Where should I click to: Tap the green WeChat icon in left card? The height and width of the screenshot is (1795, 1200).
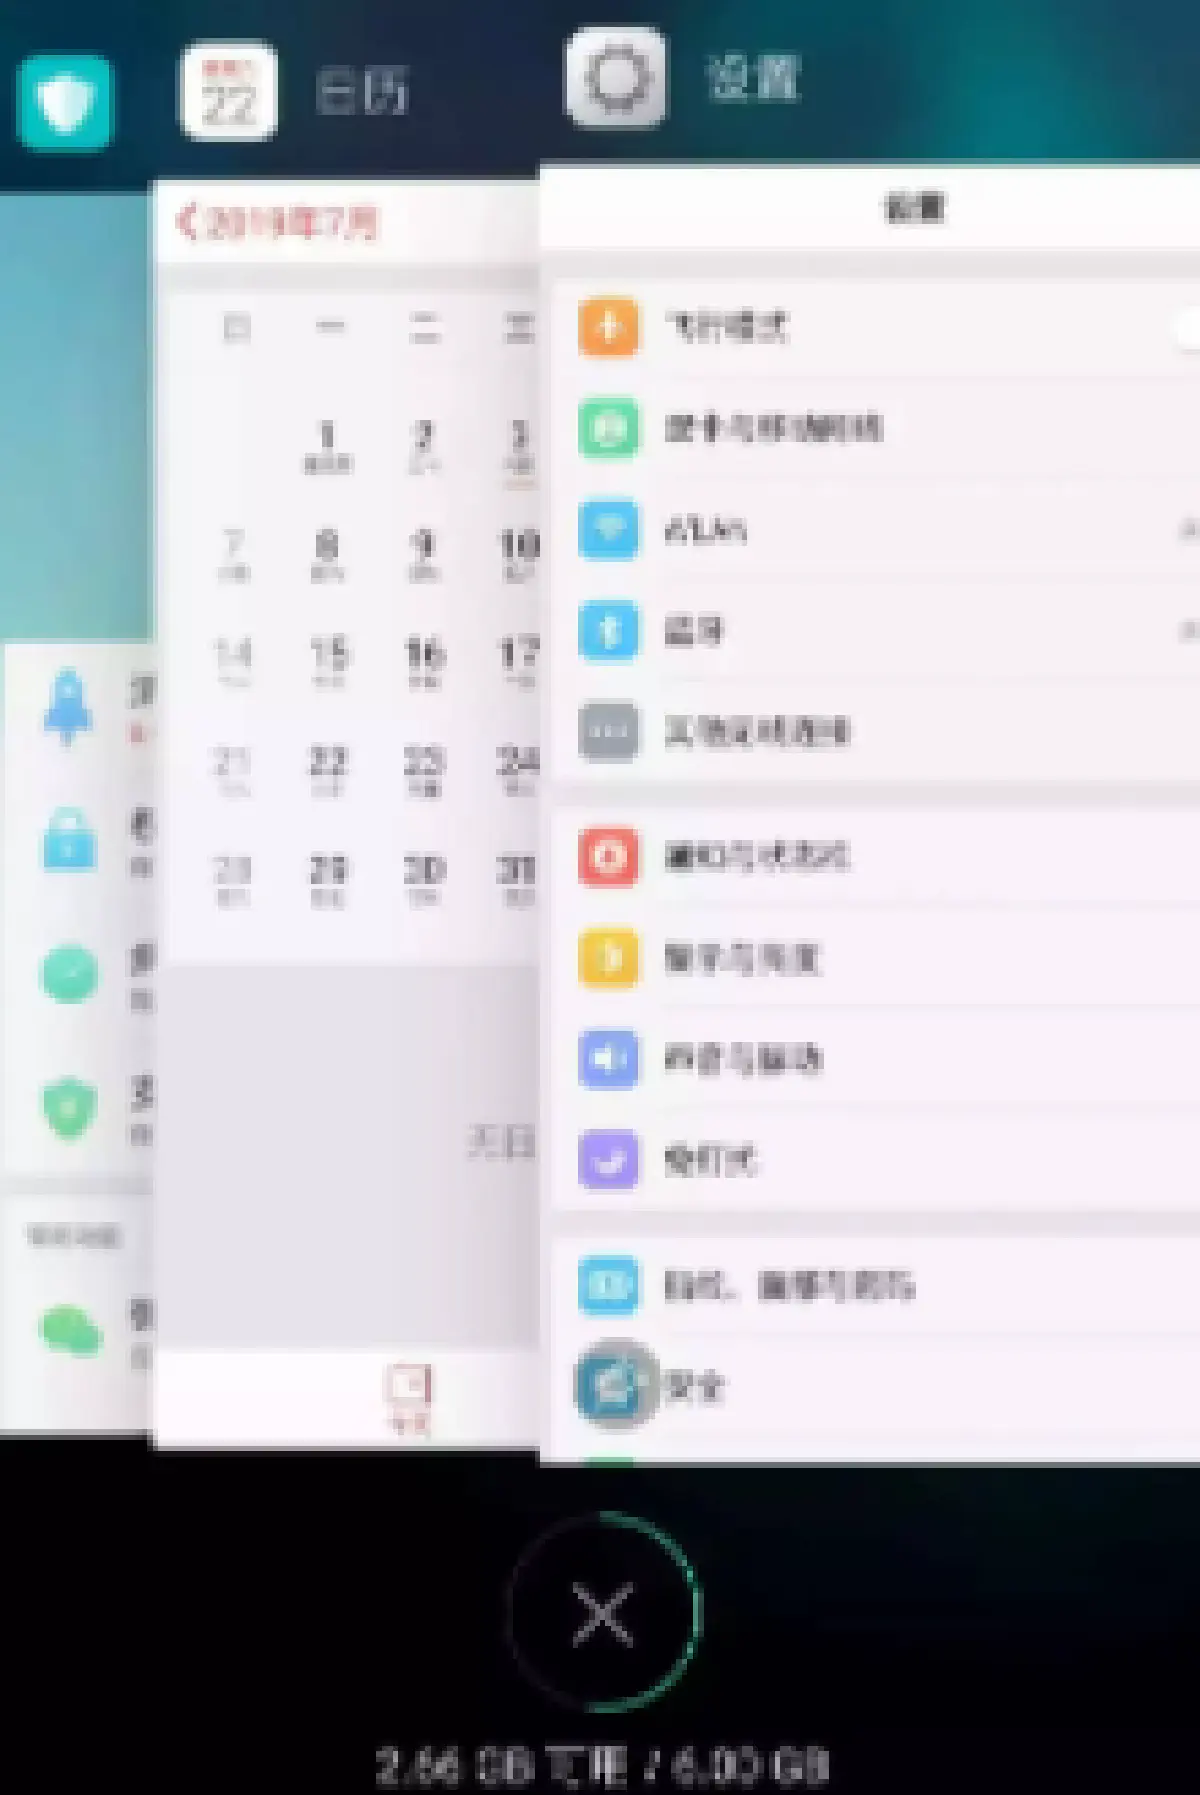point(70,1330)
